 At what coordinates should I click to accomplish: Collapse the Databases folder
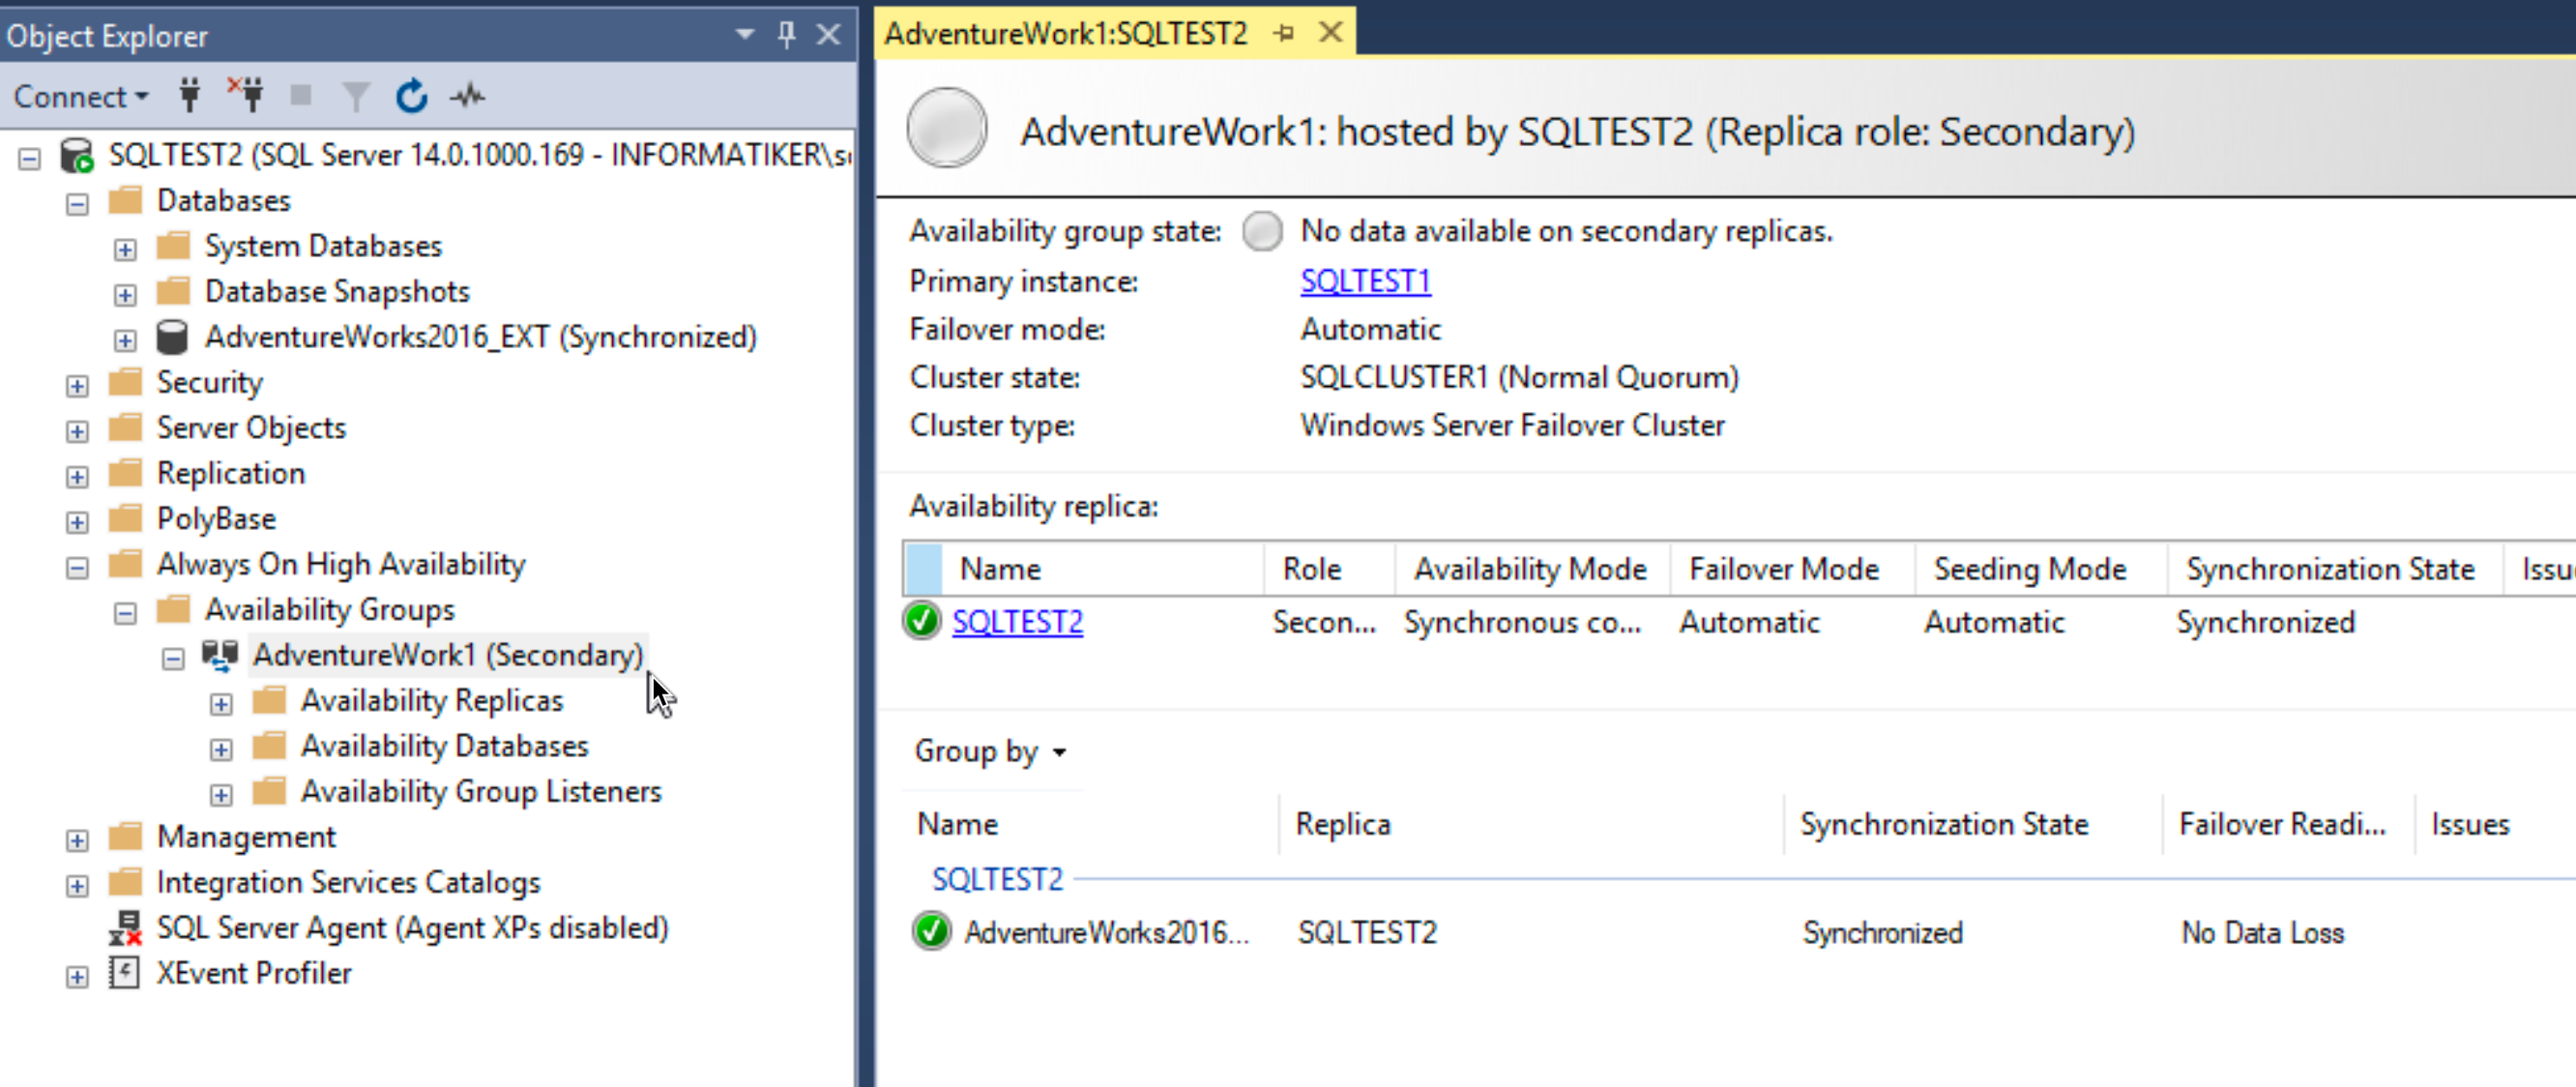click(x=77, y=204)
